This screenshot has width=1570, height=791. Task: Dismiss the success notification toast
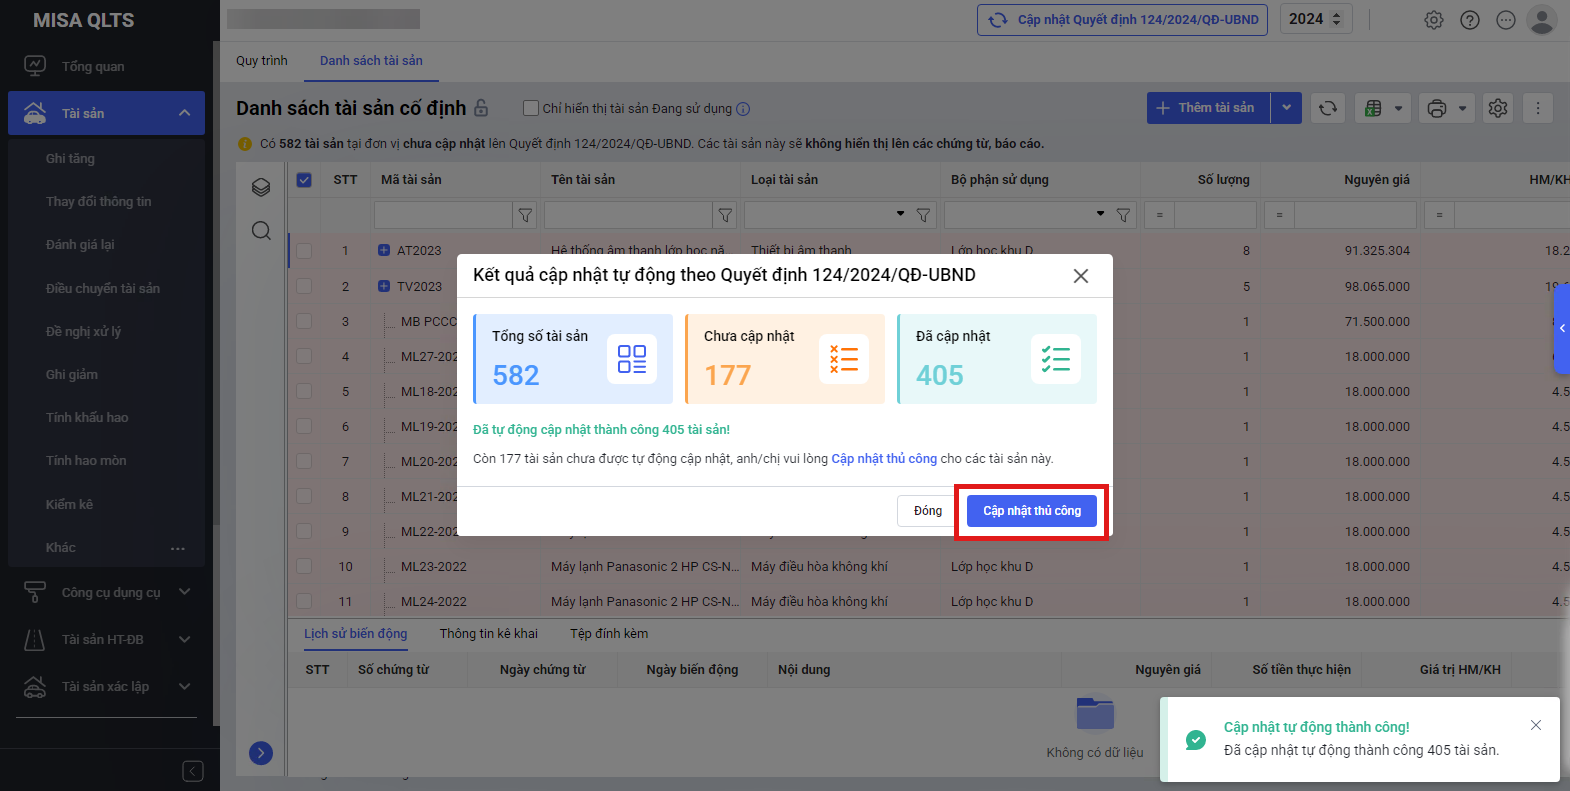point(1536,725)
